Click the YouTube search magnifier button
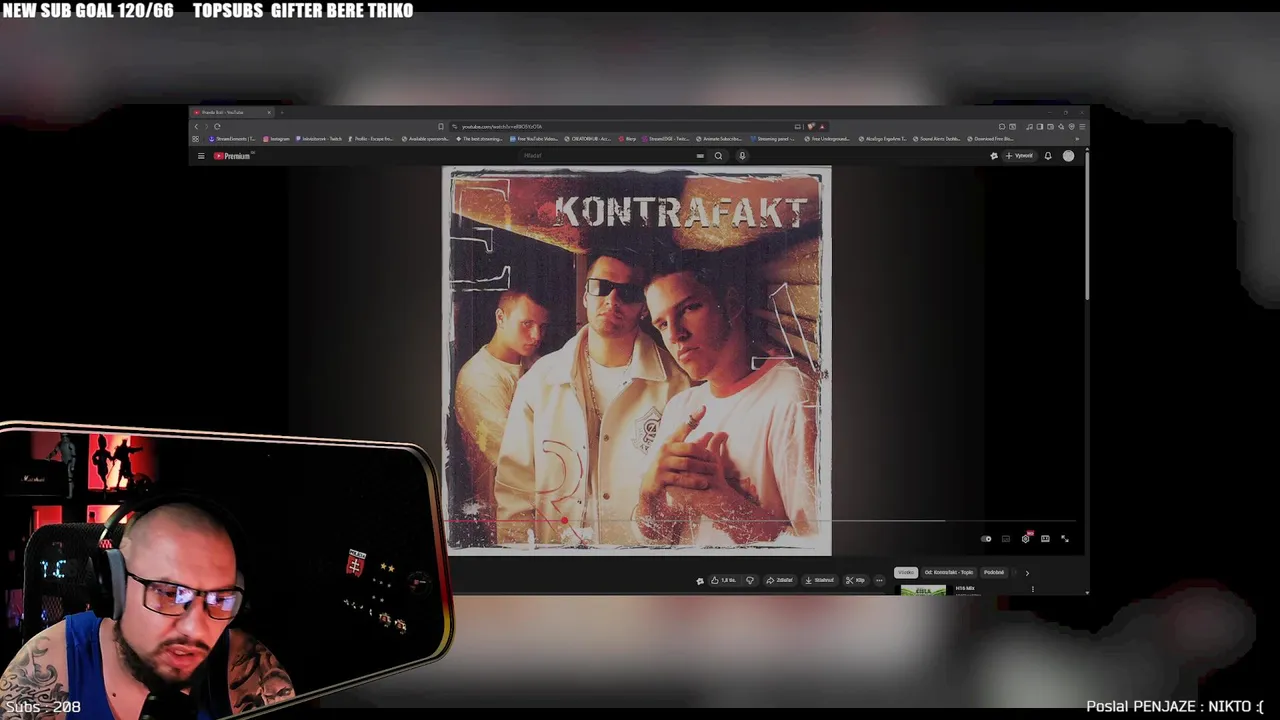Image resolution: width=1280 pixels, height=720 pixels. click(718, 156)
